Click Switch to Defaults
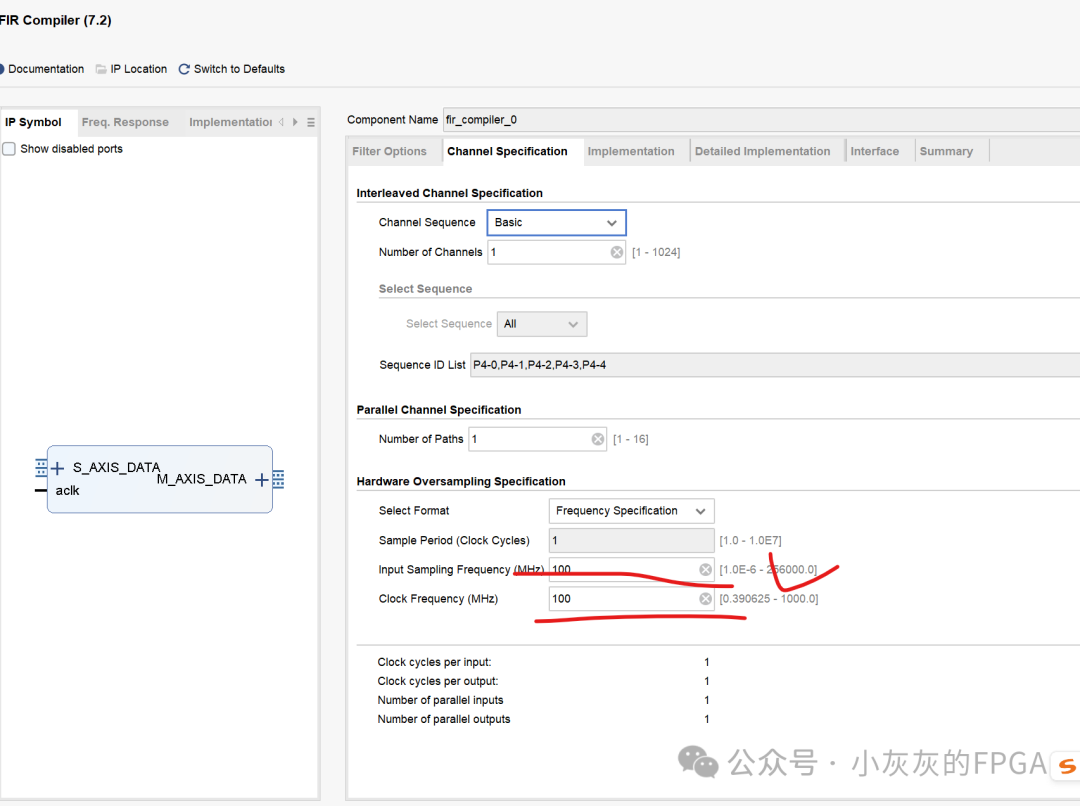Image resolution: width=1080 pixels, height=806 pixels. [x=239, y=69]
